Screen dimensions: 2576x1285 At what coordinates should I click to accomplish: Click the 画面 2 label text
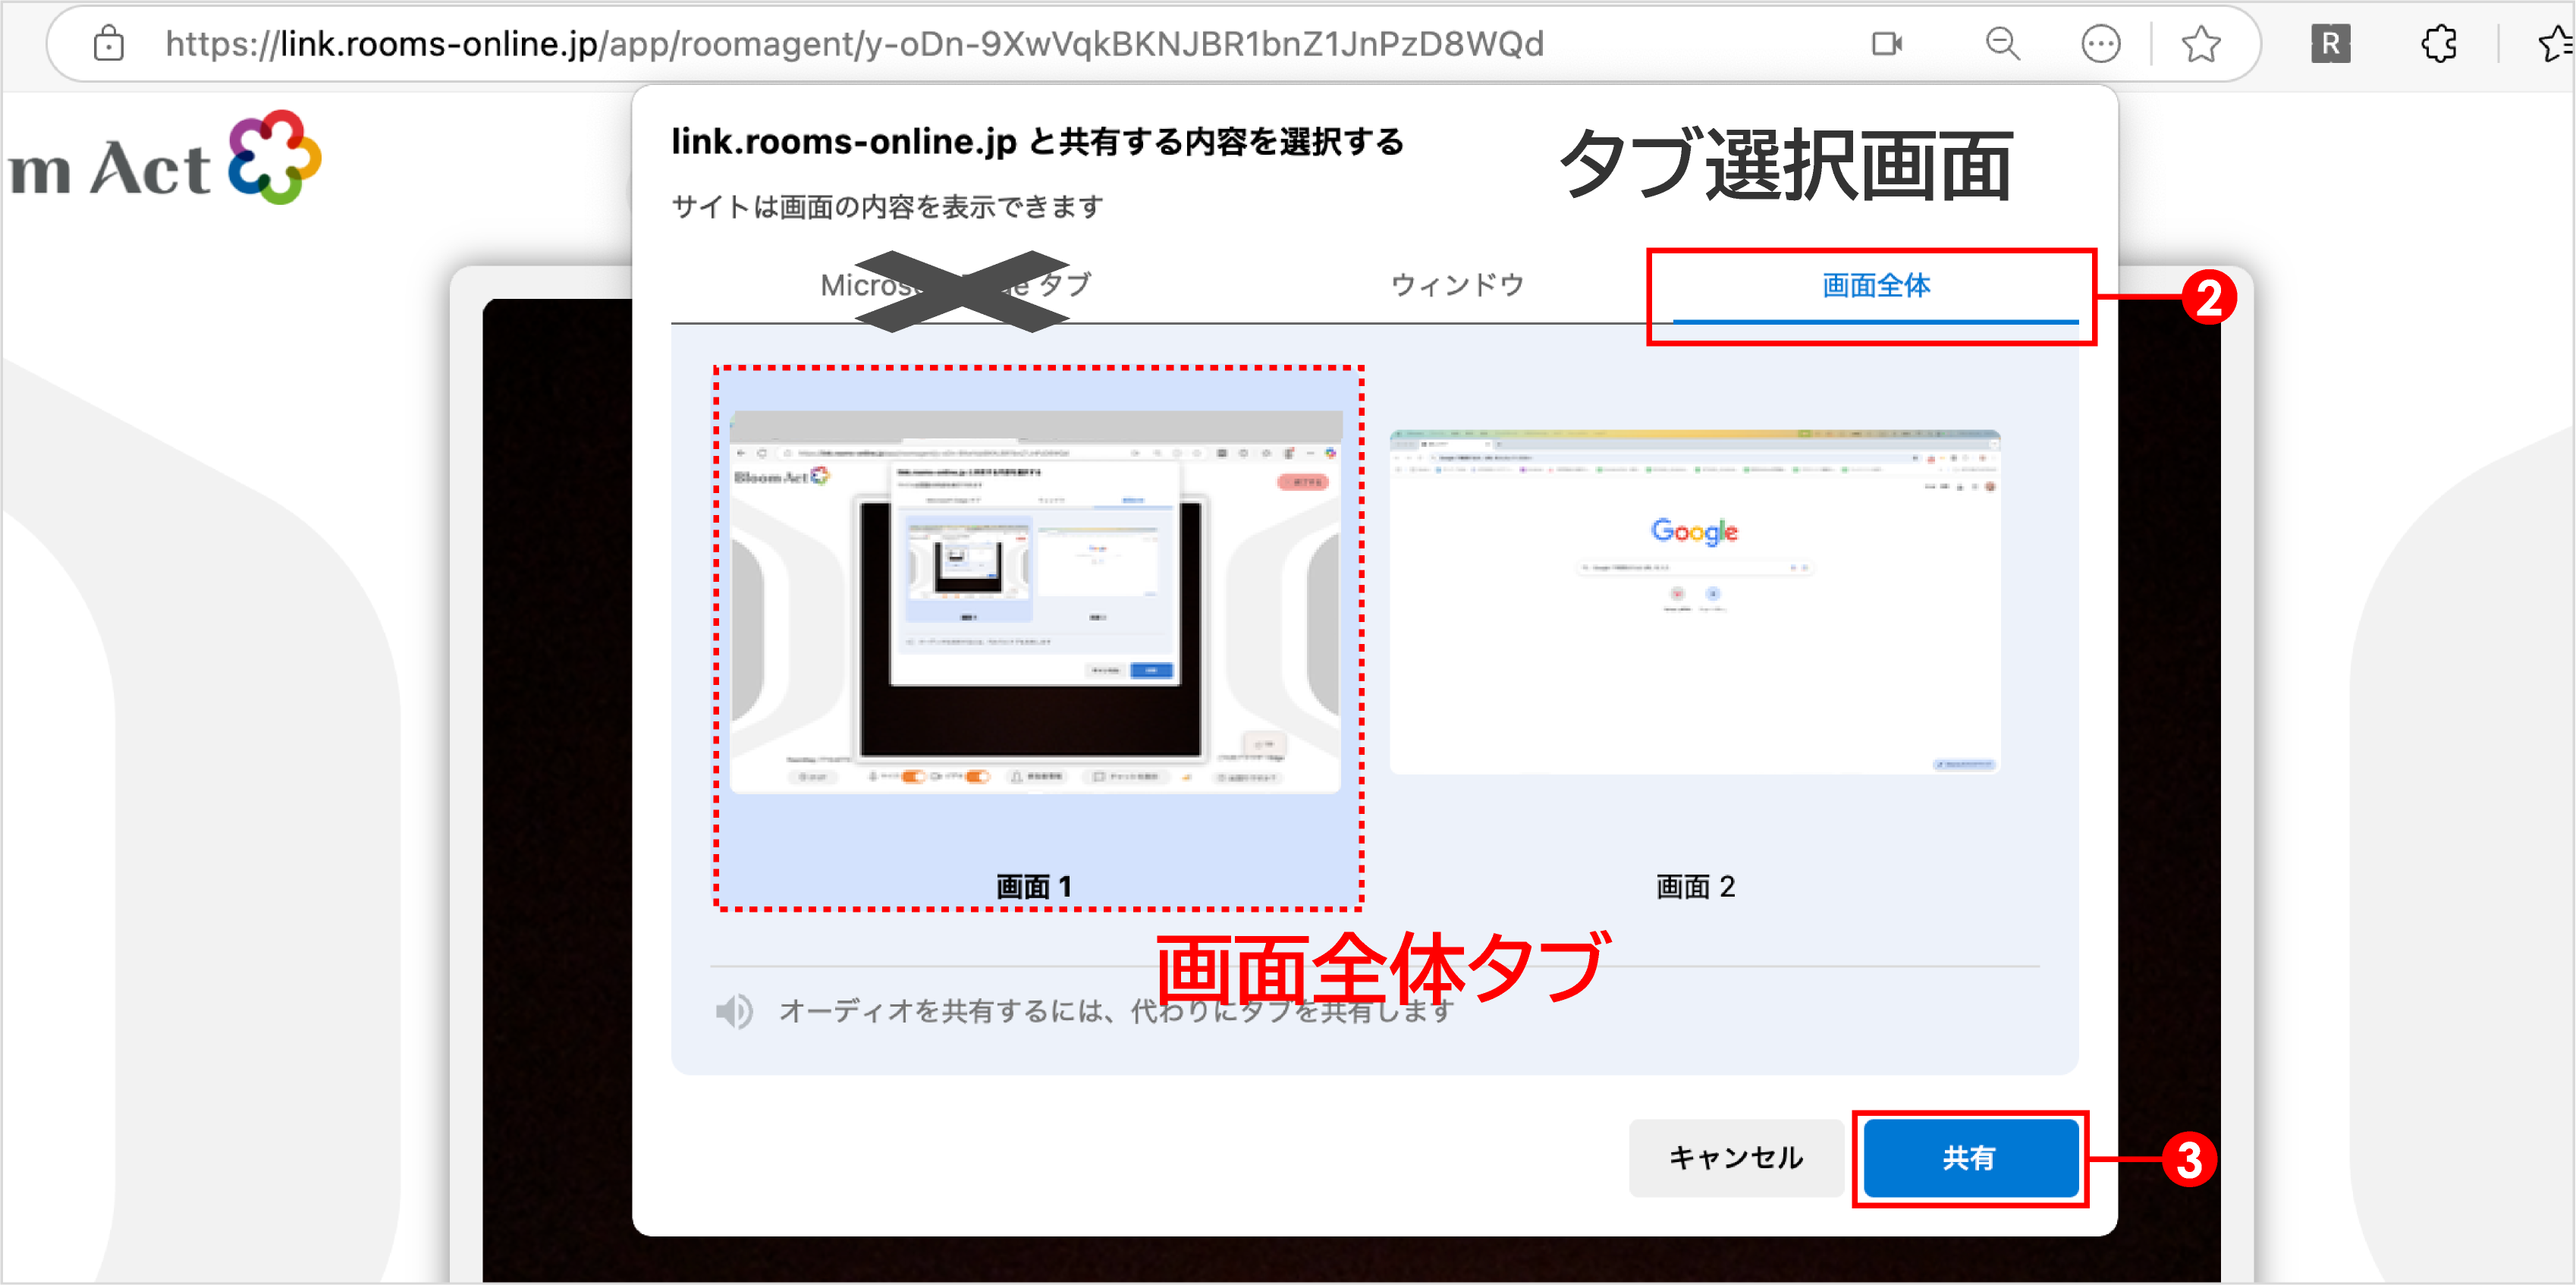pos(1695,886)
